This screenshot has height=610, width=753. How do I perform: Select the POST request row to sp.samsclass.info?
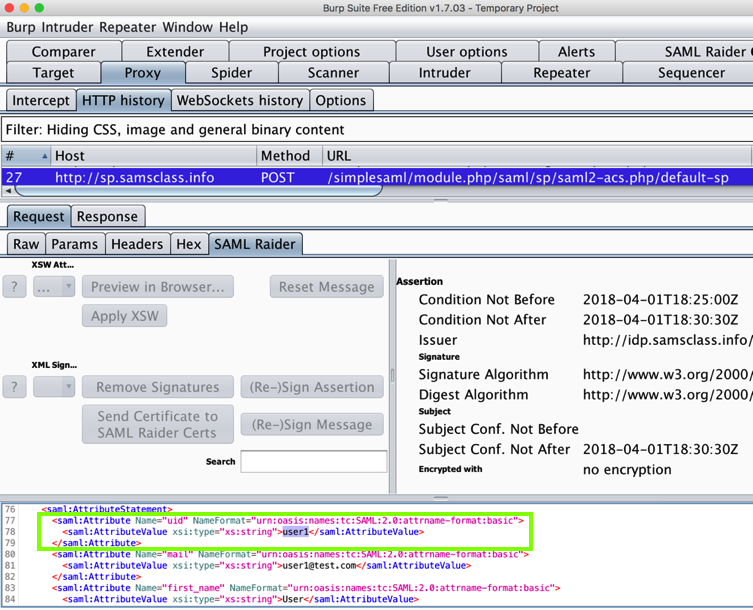tap(376, 178)
